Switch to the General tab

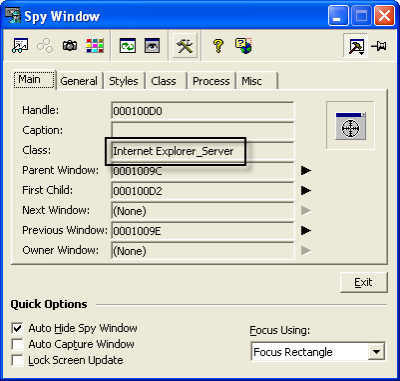[79, 81]
